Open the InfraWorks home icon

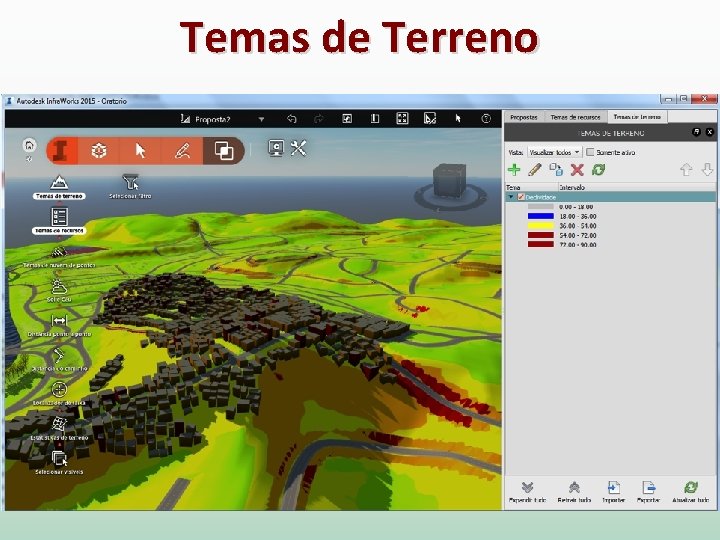click(29, 146)
